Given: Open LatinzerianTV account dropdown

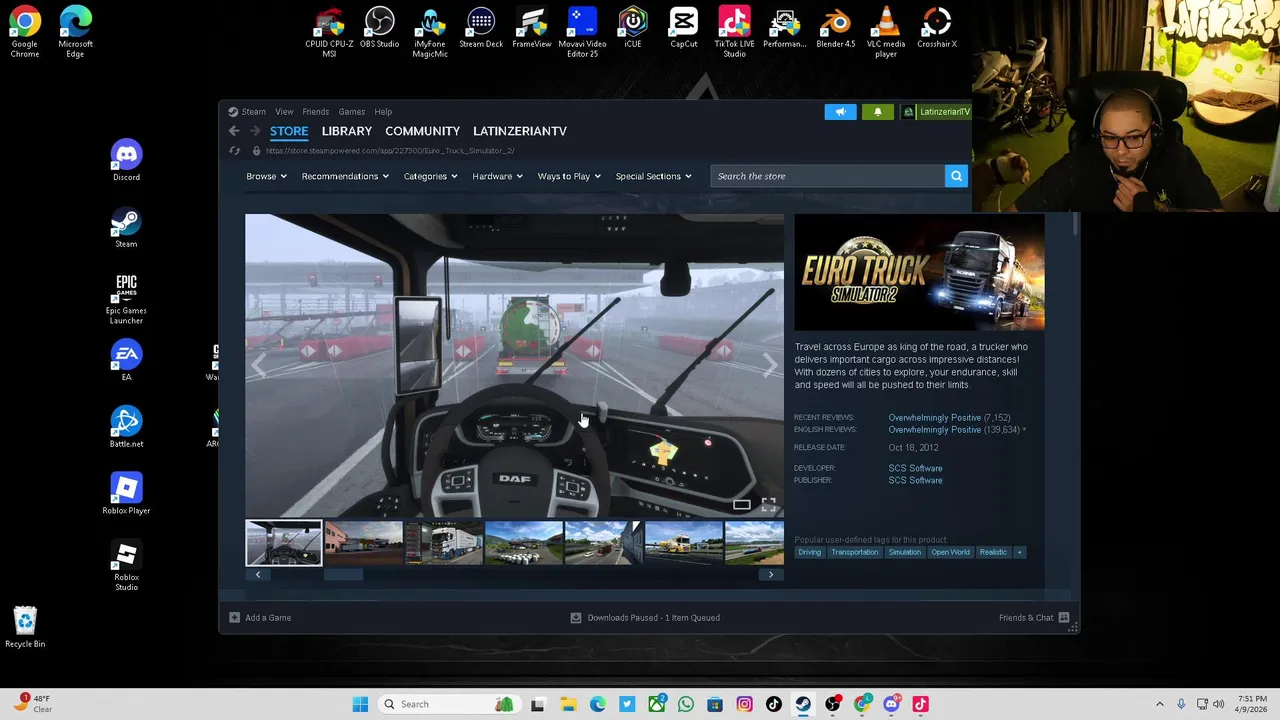Looking at the screenshot, I should pos(936,112).
